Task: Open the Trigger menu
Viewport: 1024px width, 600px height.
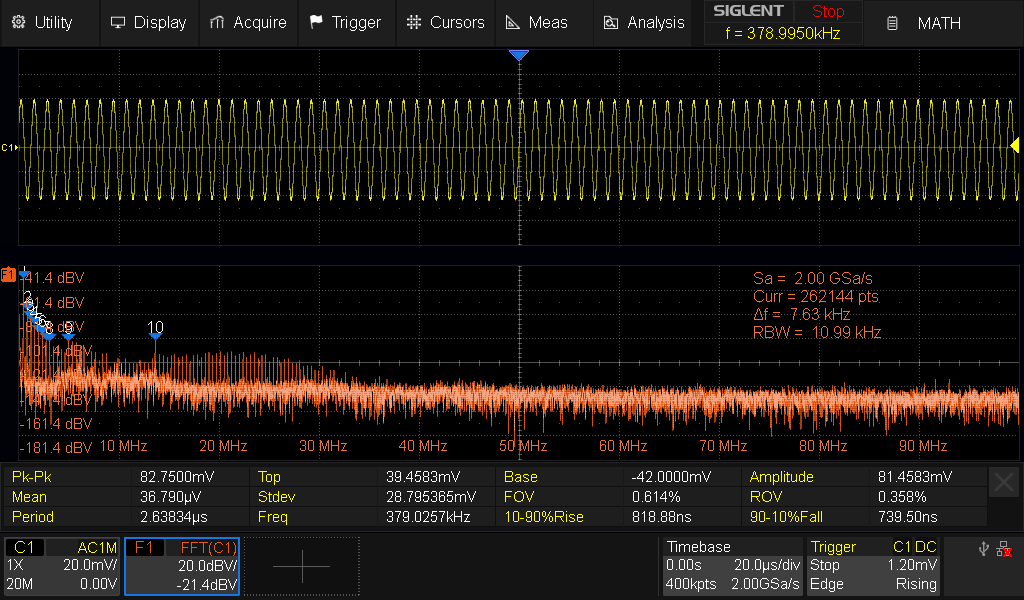Action: coord(345,22)
